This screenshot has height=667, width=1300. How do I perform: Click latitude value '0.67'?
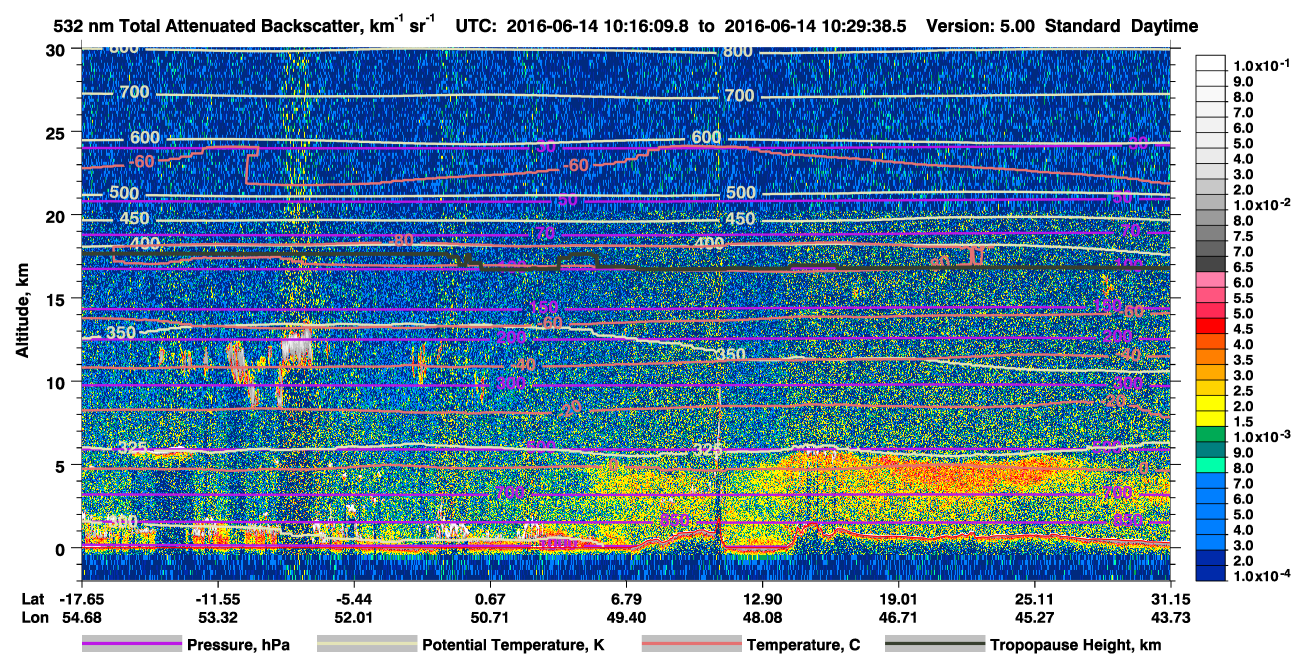(x=491, y=598)
